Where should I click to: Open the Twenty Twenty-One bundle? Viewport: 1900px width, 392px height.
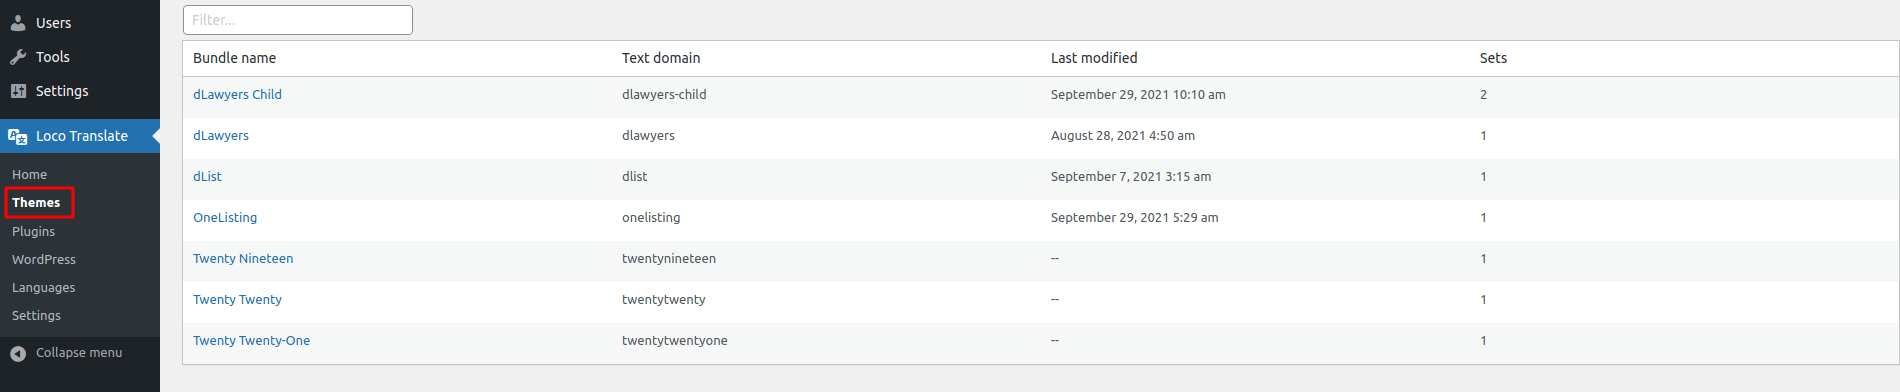pos(251,340)
